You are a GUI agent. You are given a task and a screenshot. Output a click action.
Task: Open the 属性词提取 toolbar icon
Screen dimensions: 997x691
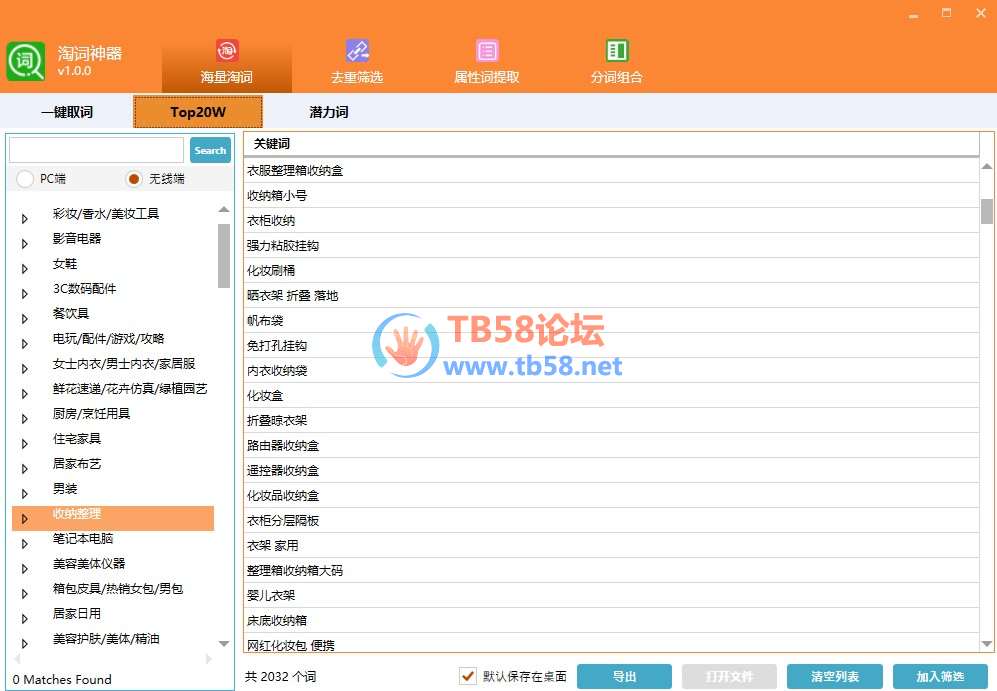[x=487, y=51]
